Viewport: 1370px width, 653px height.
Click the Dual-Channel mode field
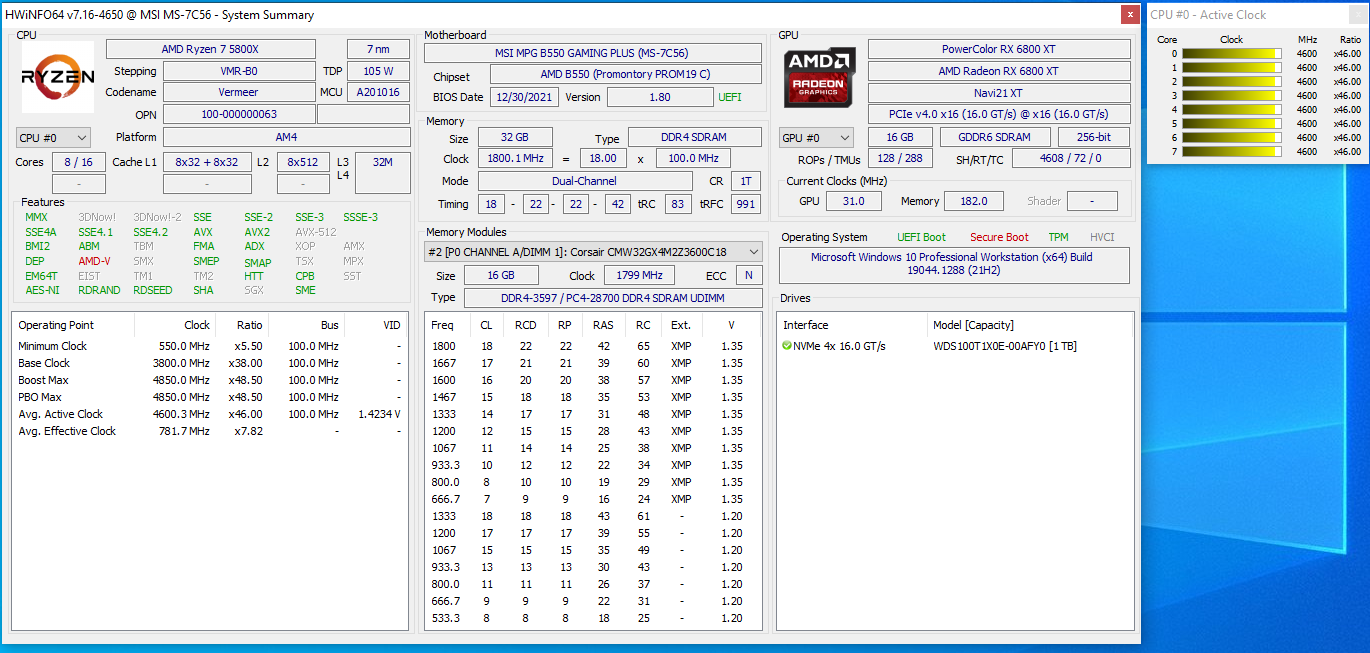[x=585, y=181]
